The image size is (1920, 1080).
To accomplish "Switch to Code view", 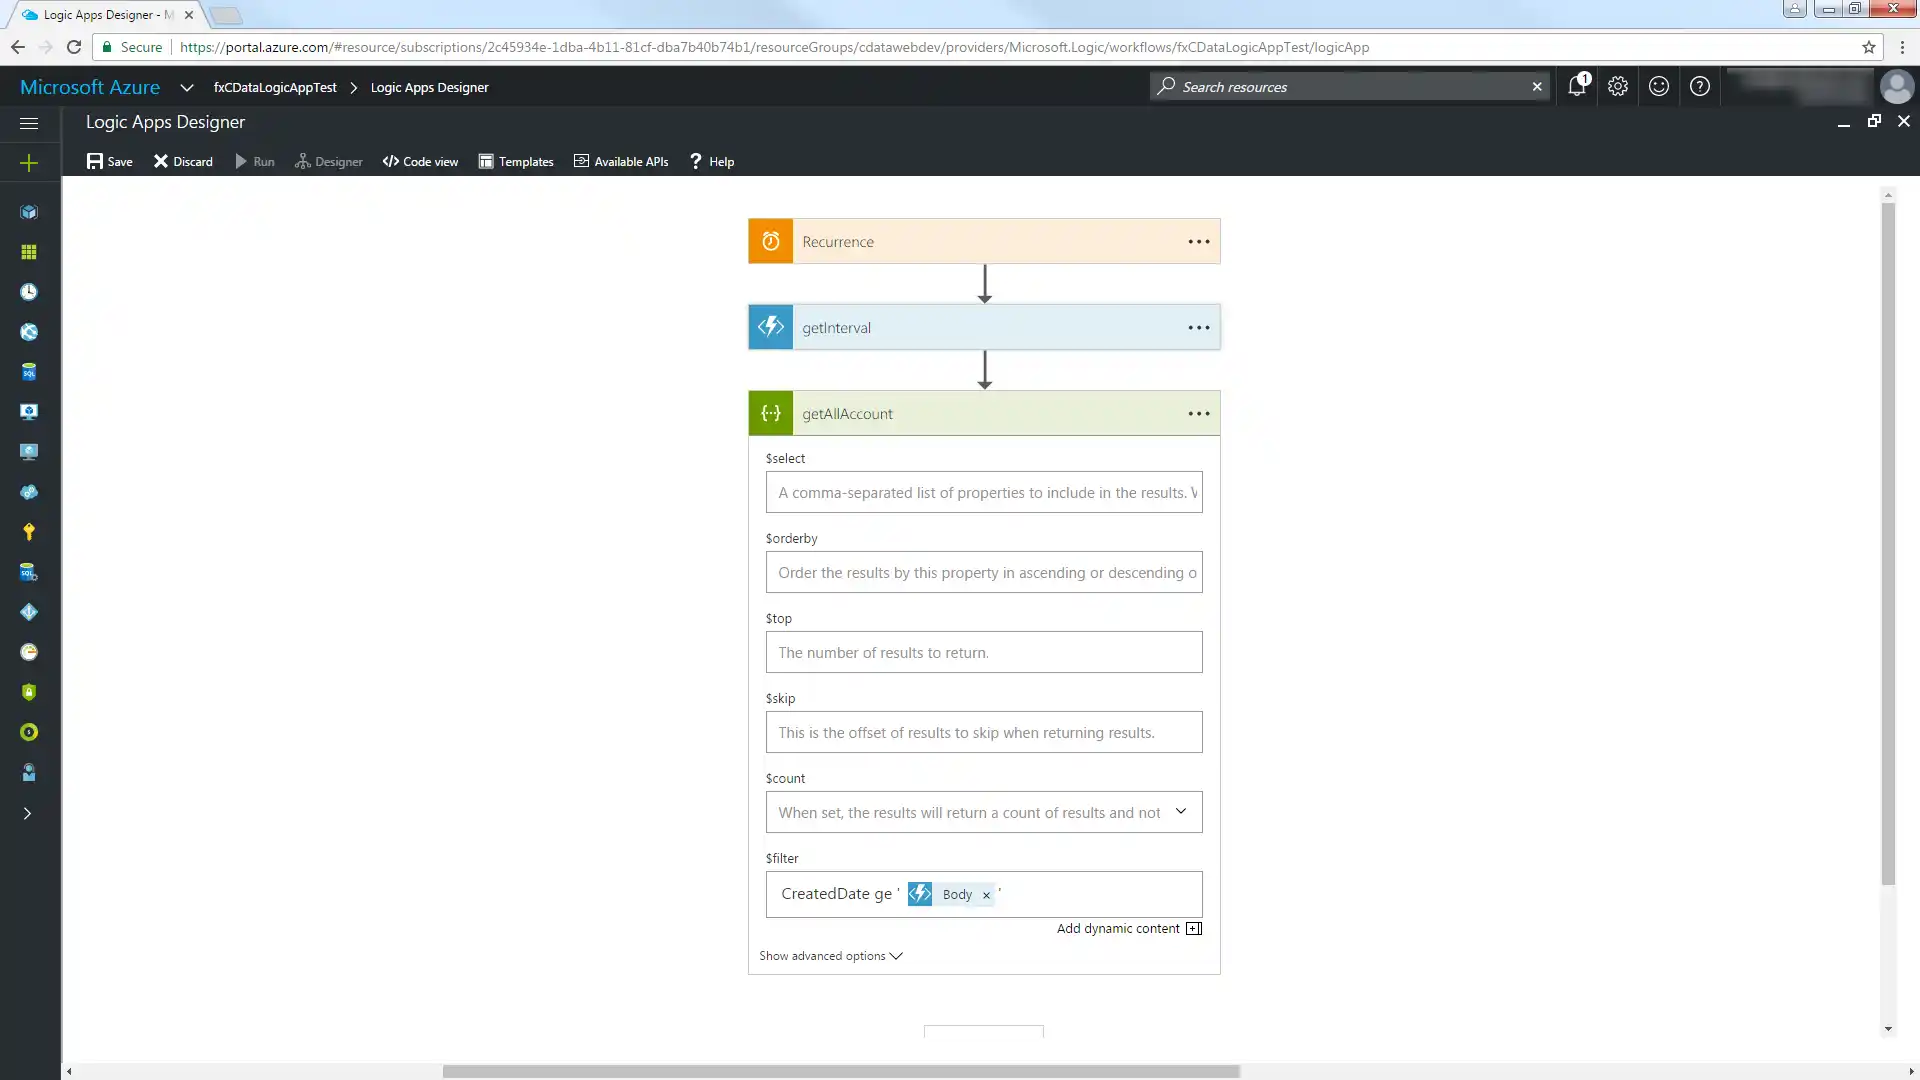I will [420, 161].
